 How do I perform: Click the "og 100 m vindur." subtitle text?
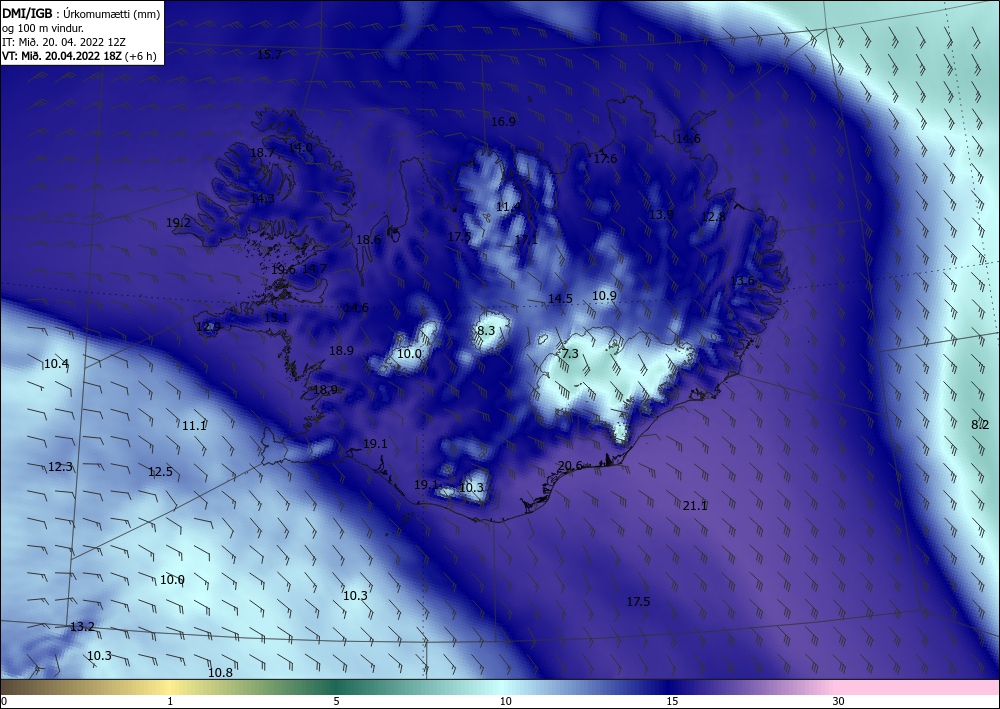coord(43,28)
